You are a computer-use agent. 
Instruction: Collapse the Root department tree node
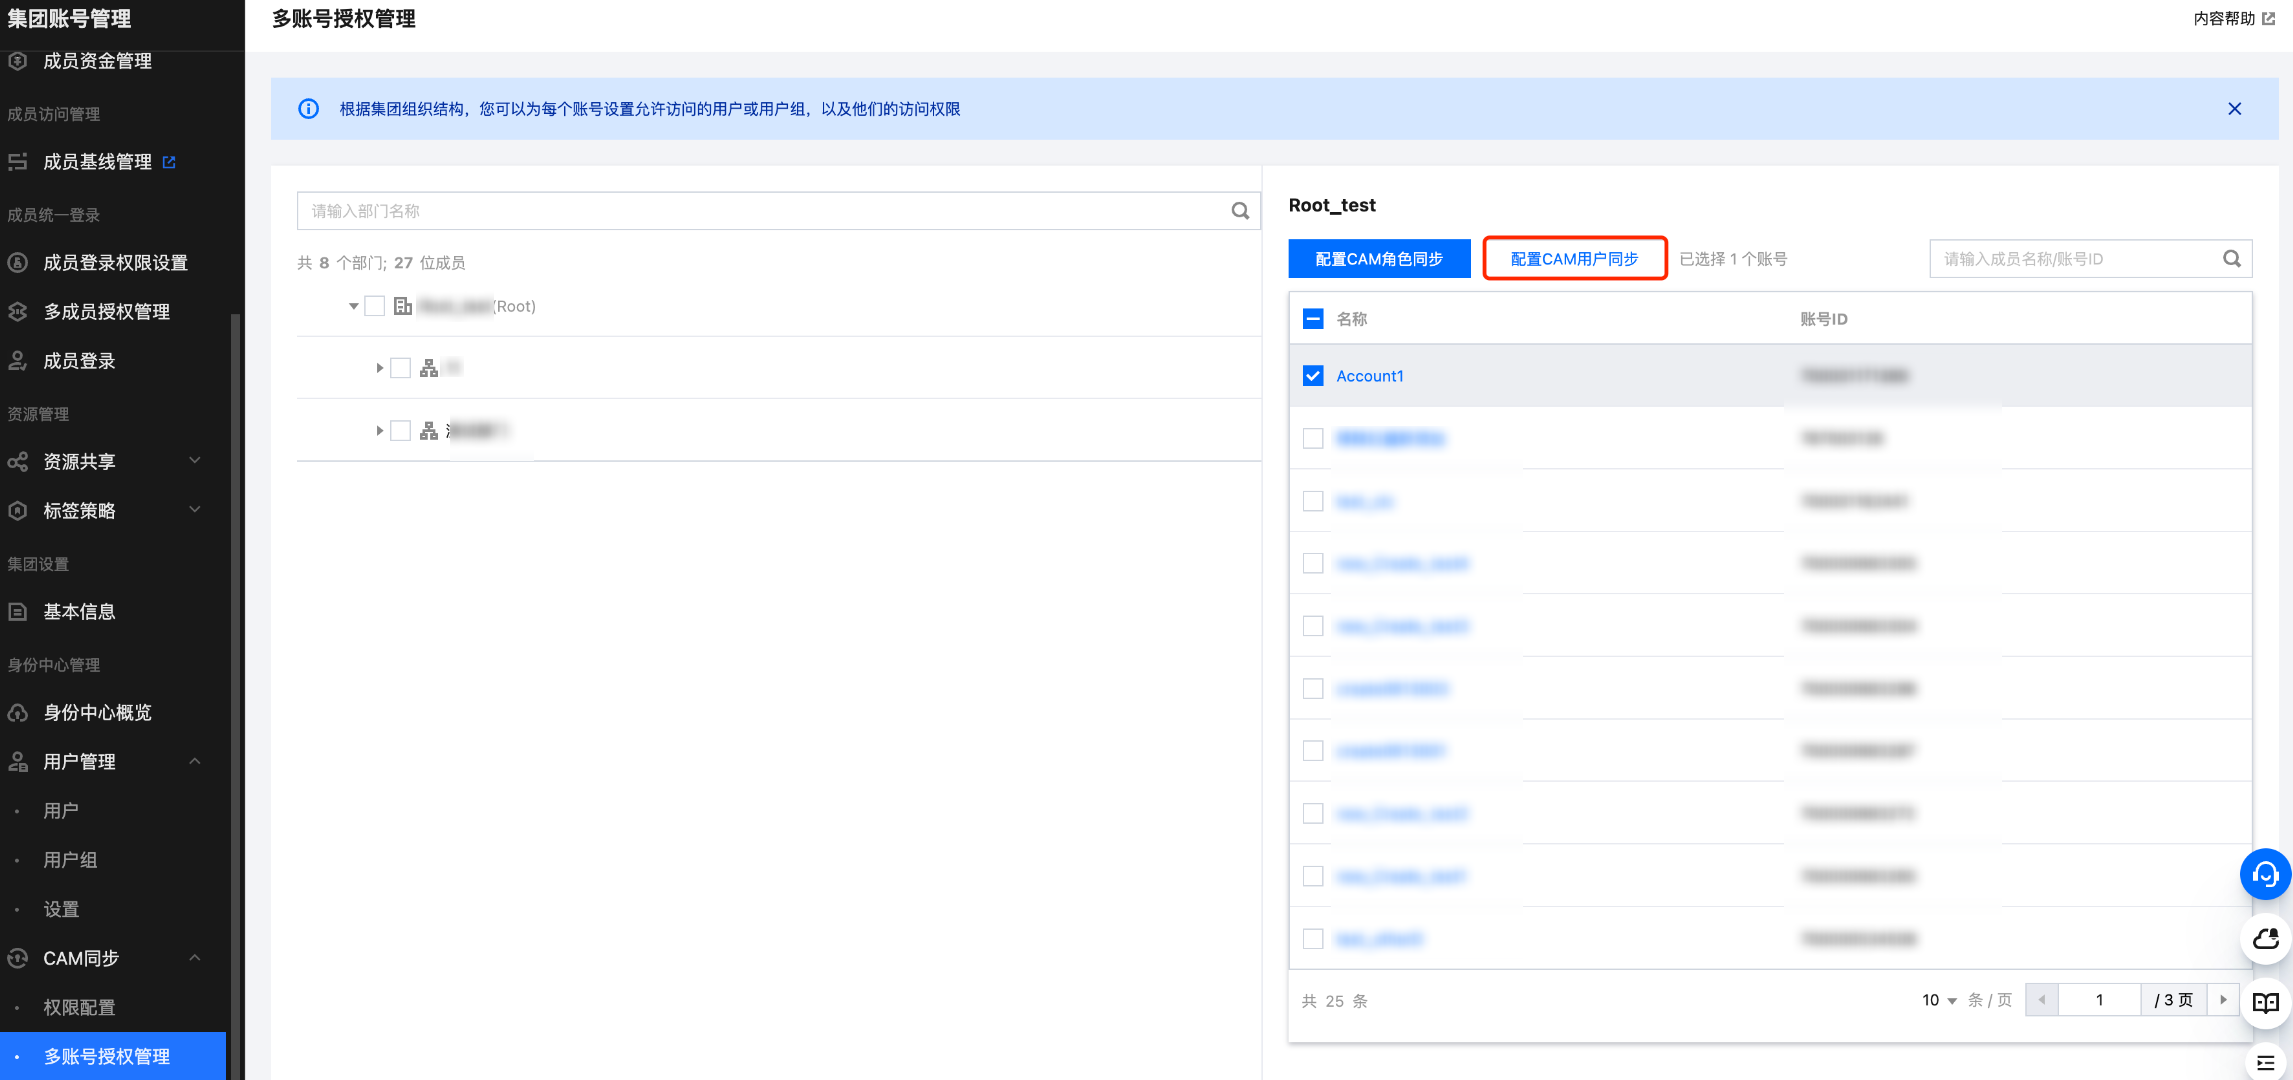(353, 306)
